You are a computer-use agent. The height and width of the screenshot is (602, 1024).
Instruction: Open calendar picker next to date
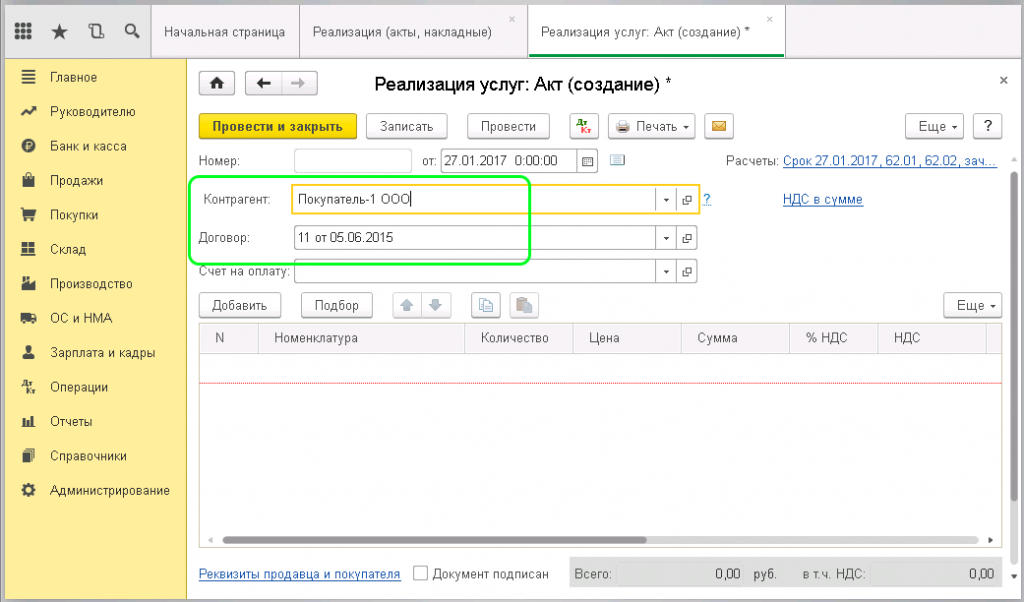point(587,161)
